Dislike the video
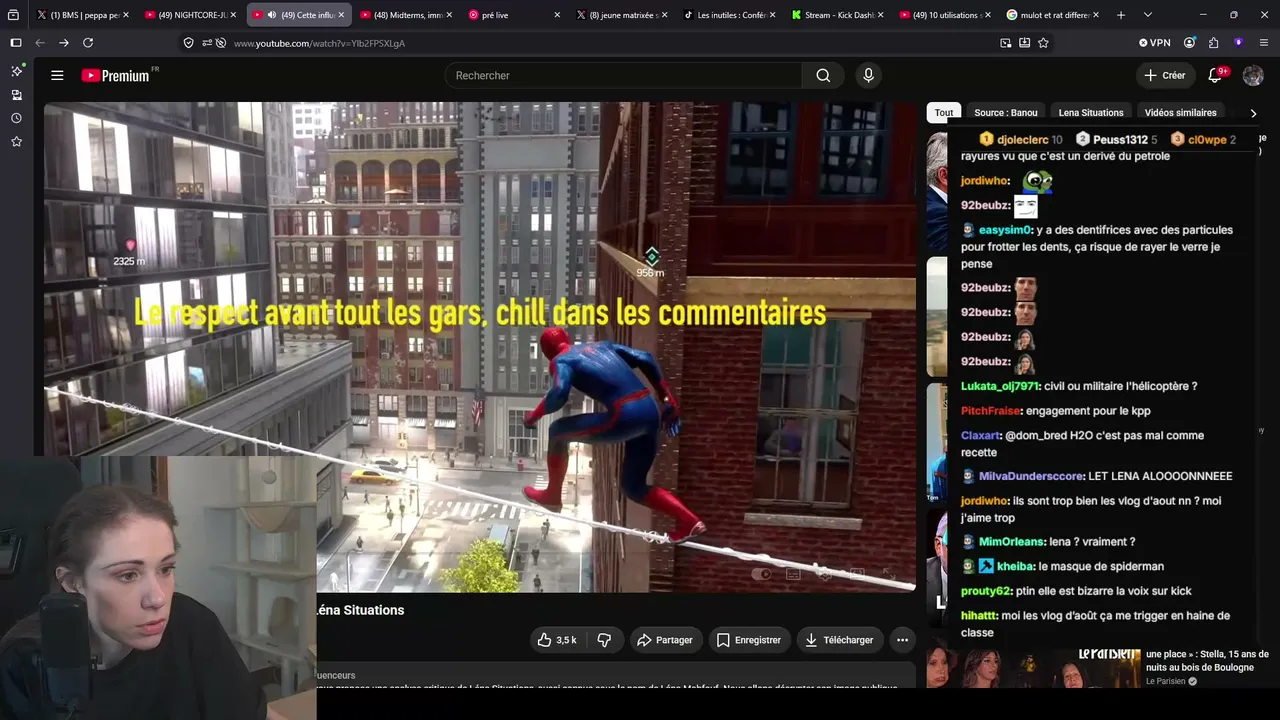This screenshot has width=1280, height=720. point(604,640)
